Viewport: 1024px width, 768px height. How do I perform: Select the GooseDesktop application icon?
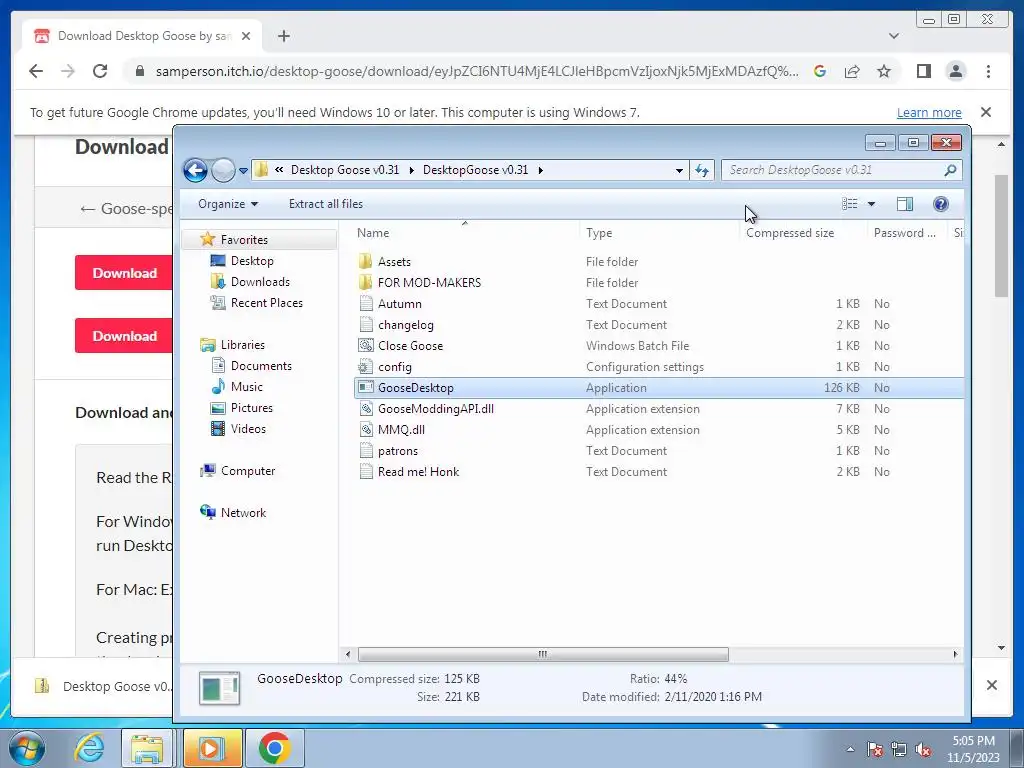[x=366, y=387]
